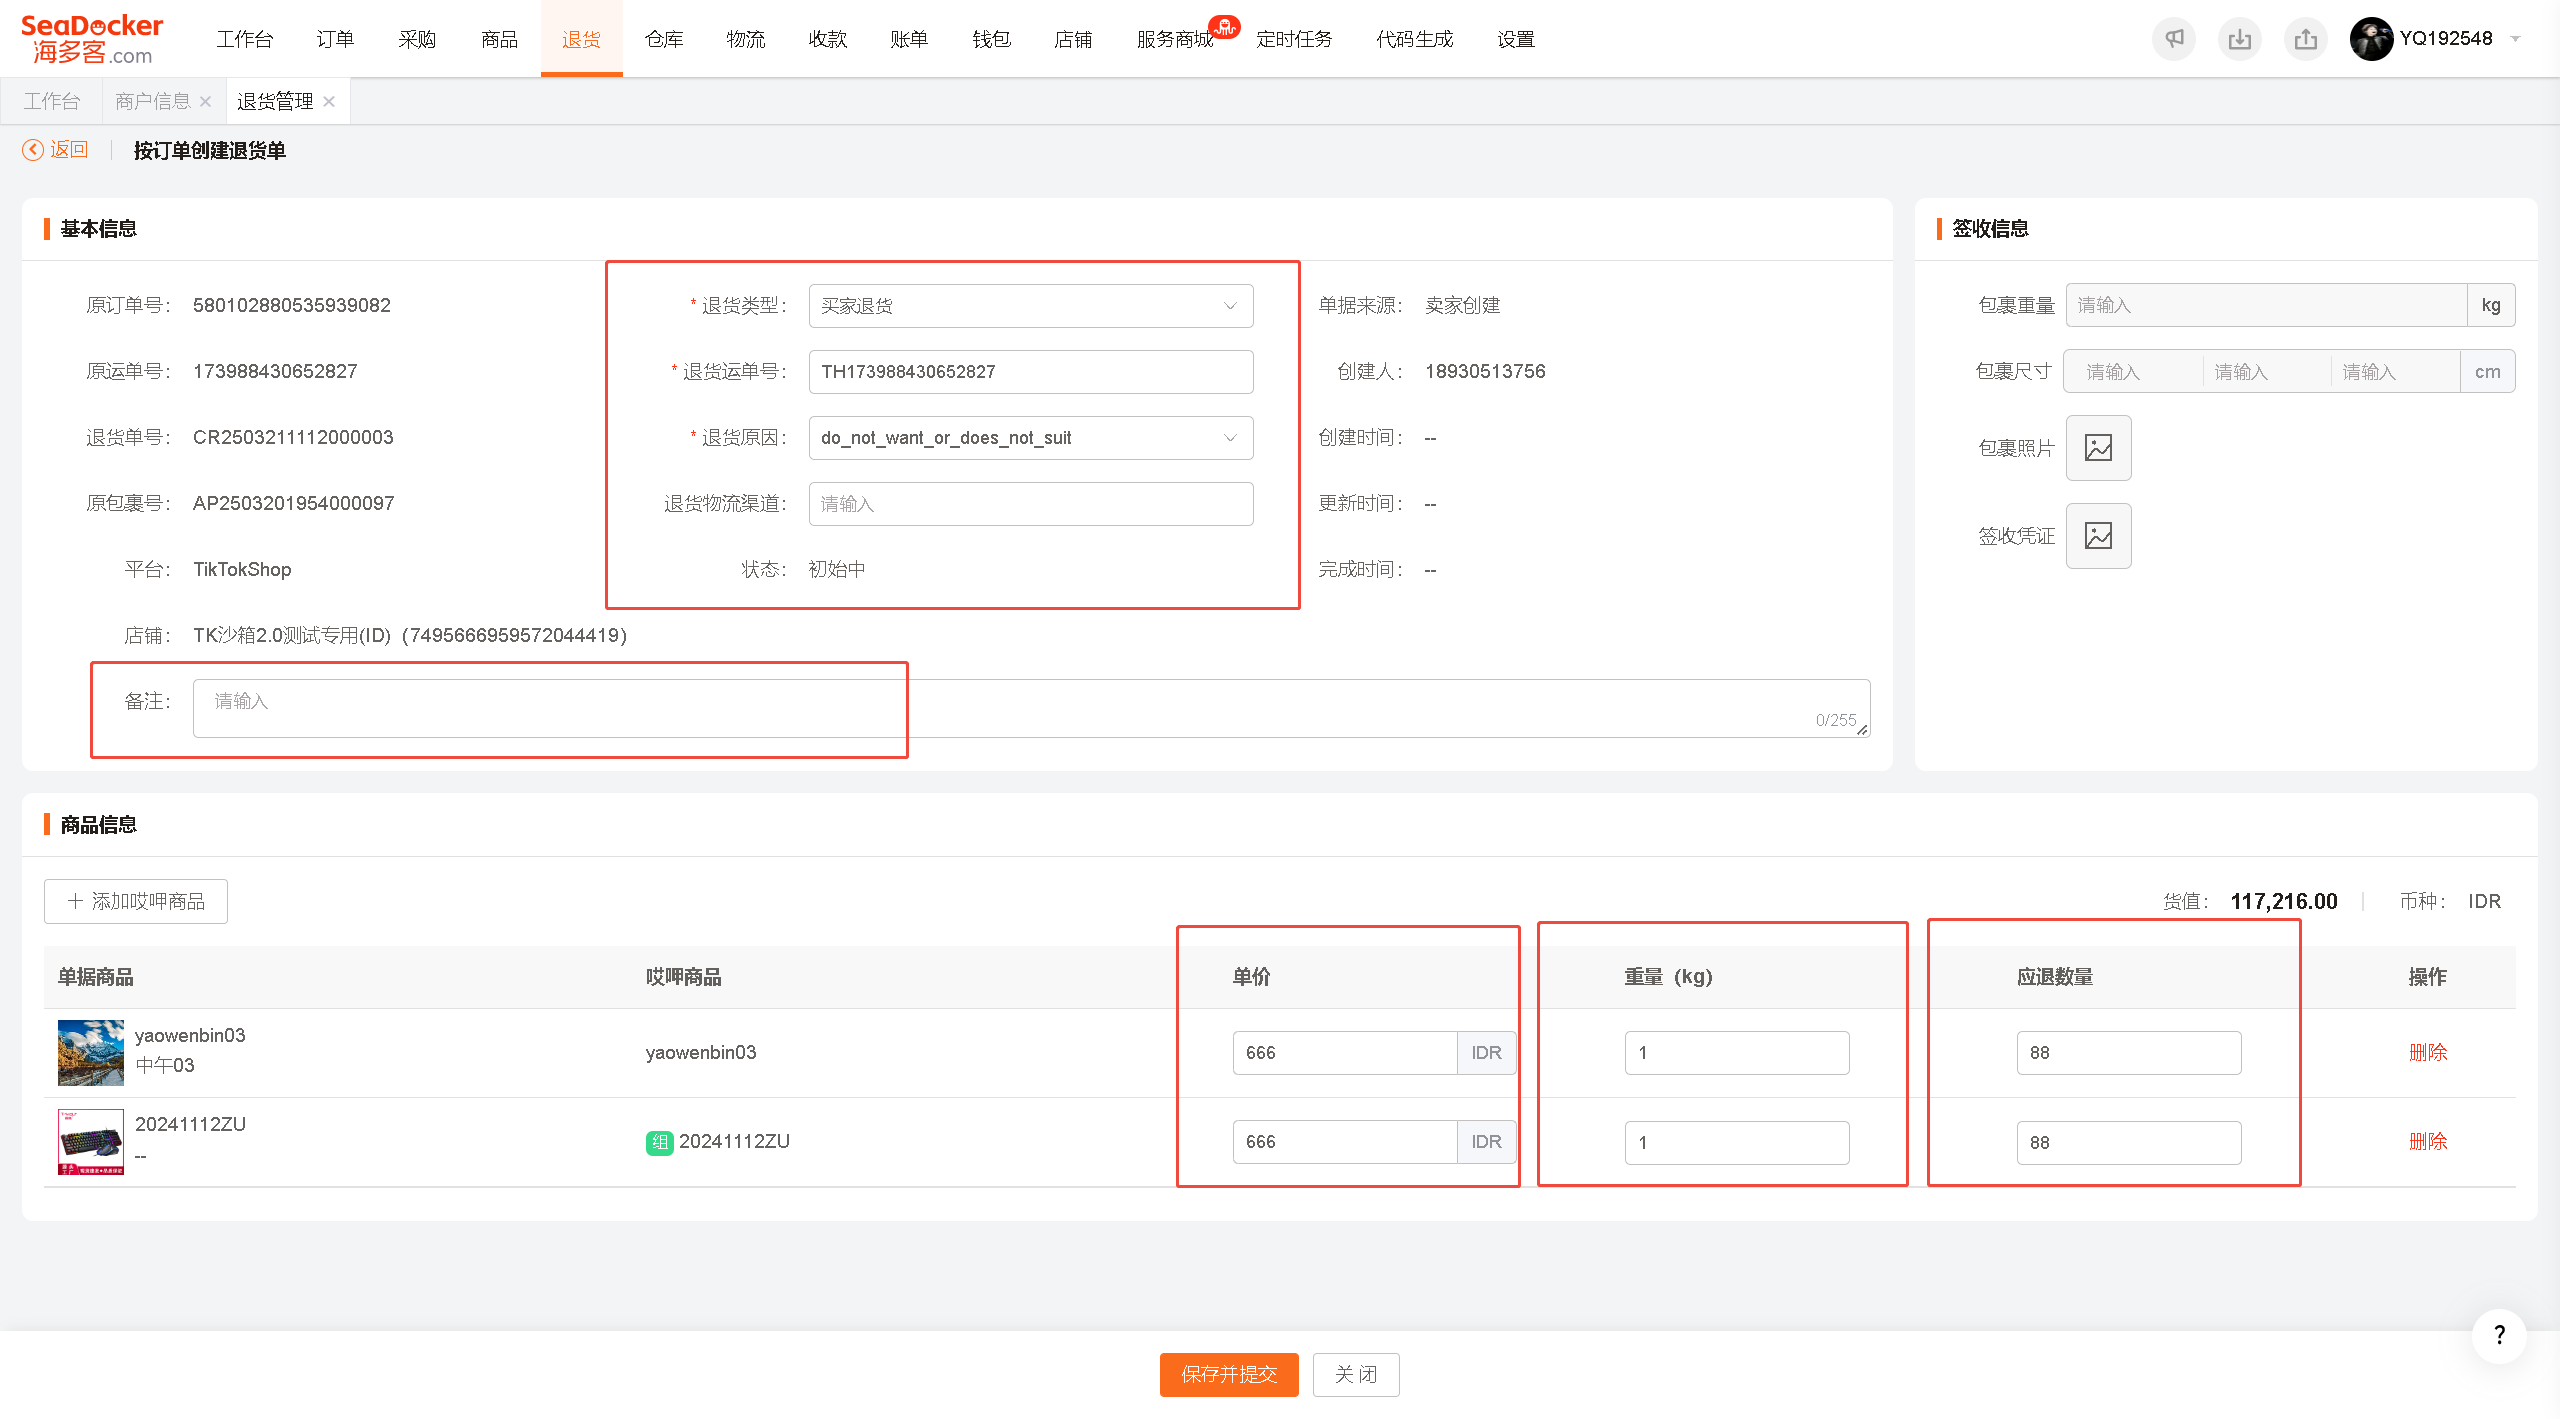Viewport: 2560px width, 1419px height.
Task: Open the 账单 menu
Action: tap(909, 39)
